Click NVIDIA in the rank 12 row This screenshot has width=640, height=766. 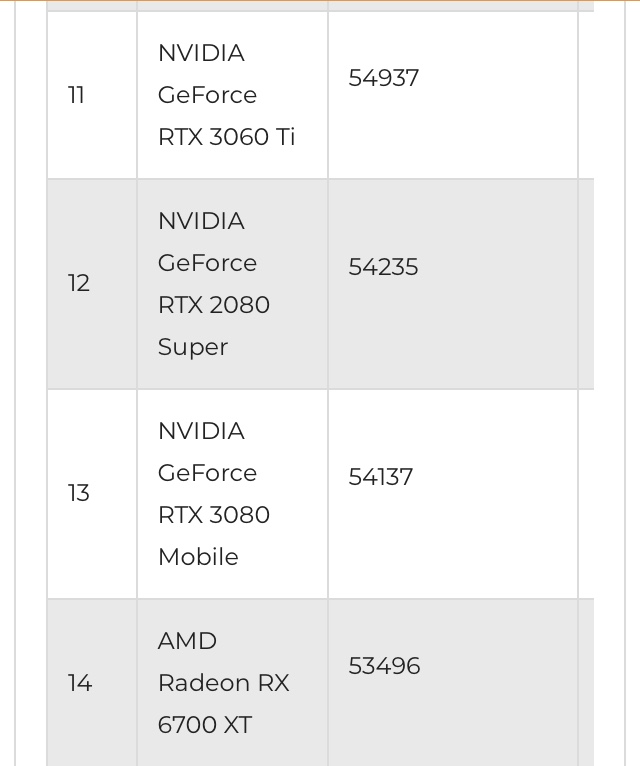click(201, 221)
